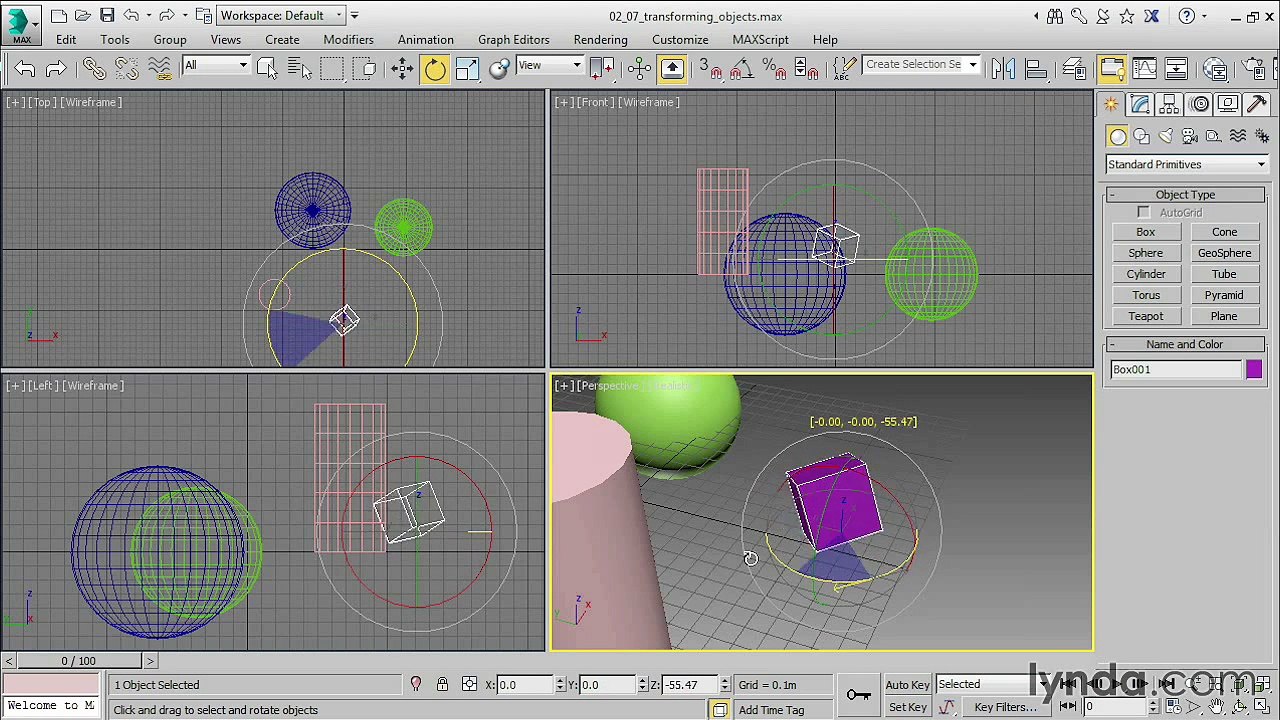This screenshot has width=1280, height=720.
Task: Open the Material Editor icon
Action: click(x=1215, y=68)
